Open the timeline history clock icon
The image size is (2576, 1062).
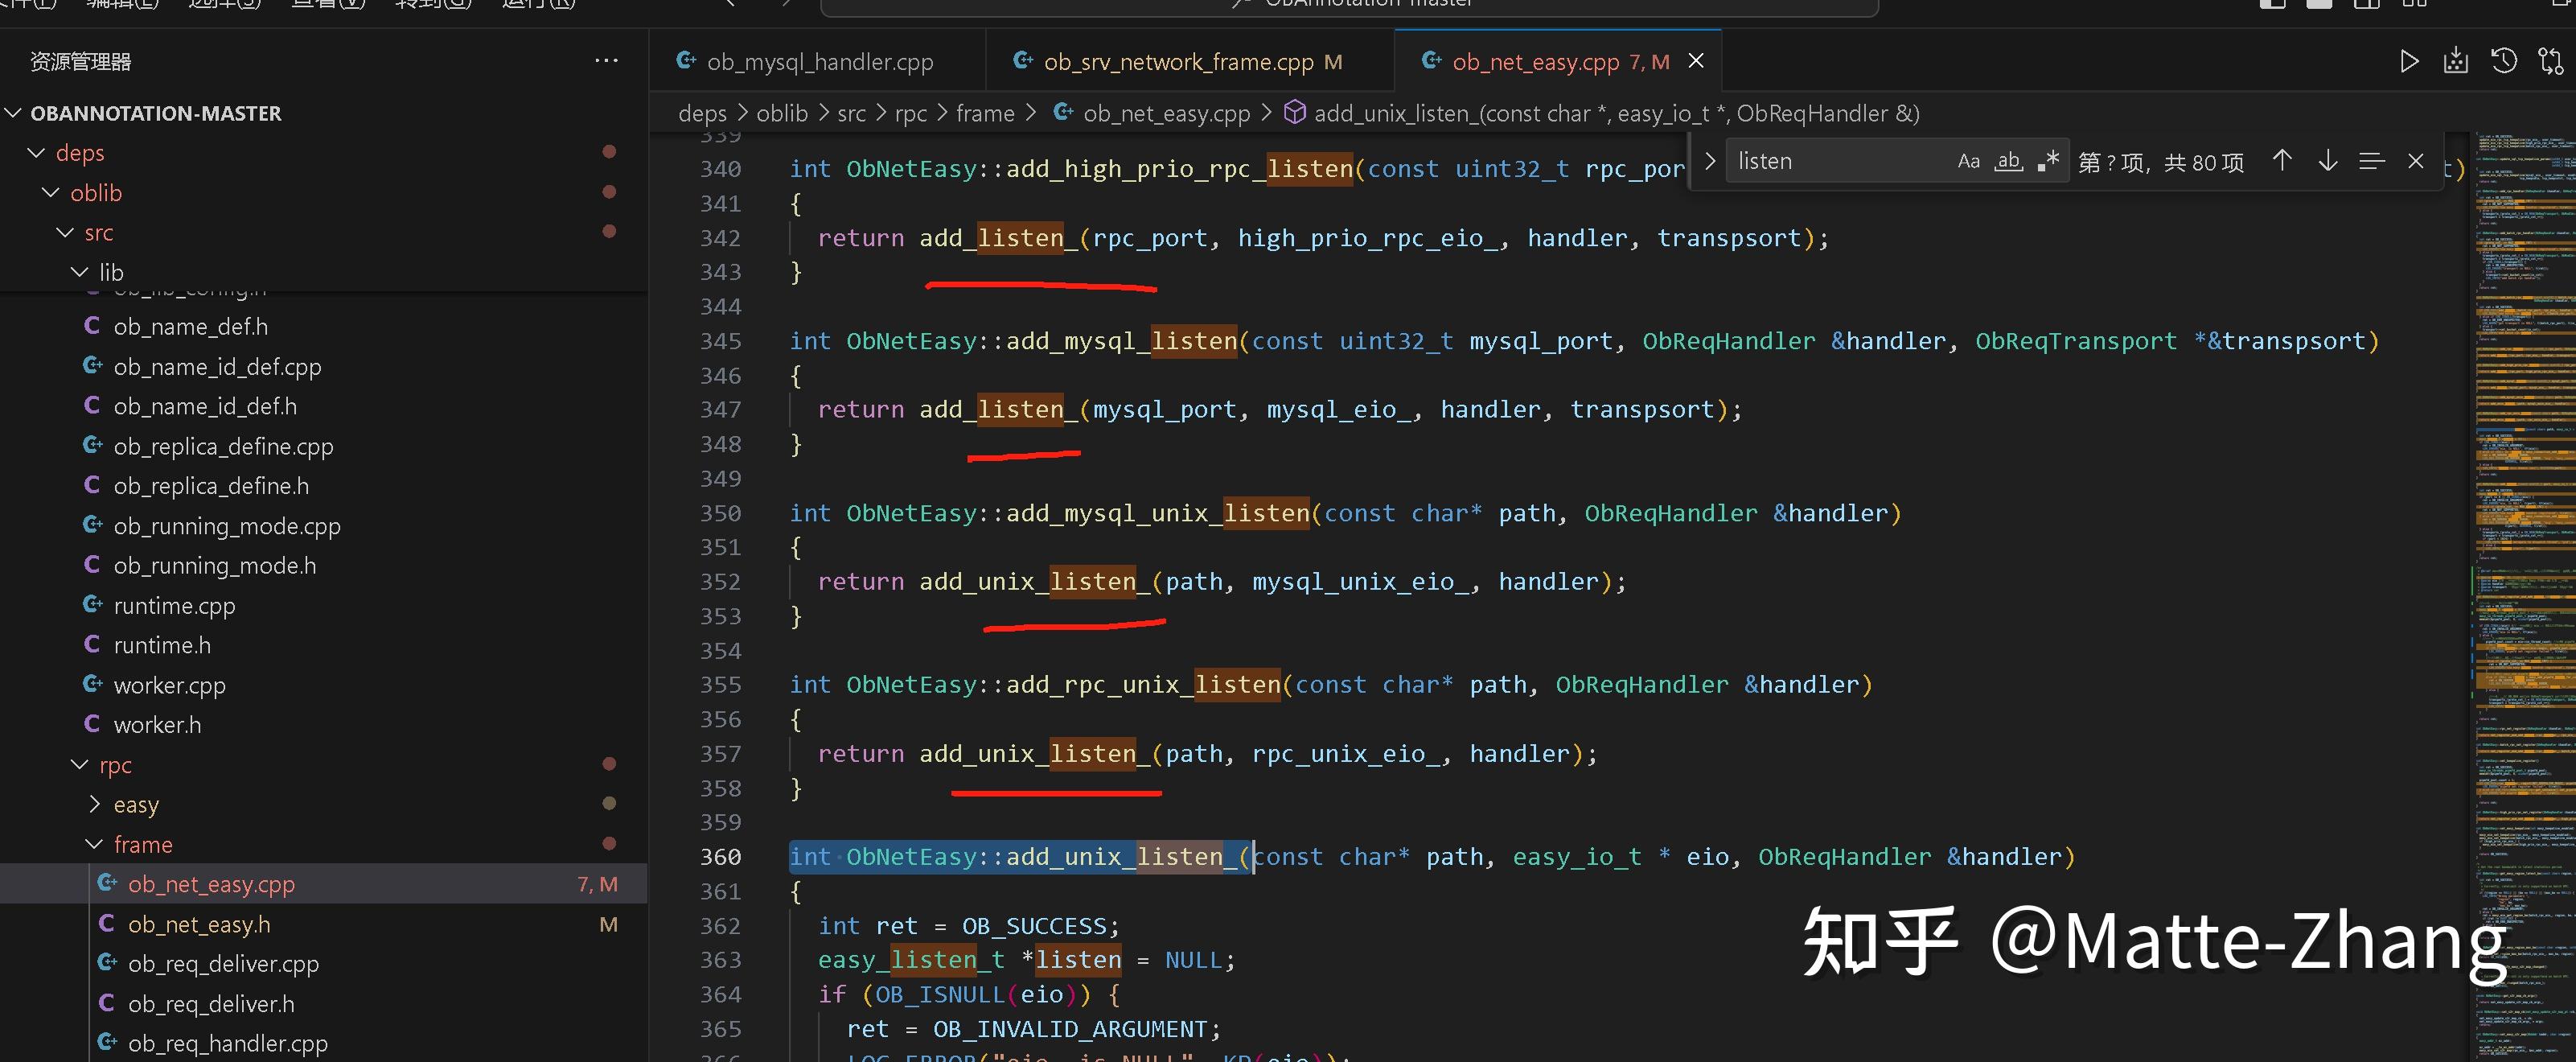pyautogui.click(x=2503, y=62)
